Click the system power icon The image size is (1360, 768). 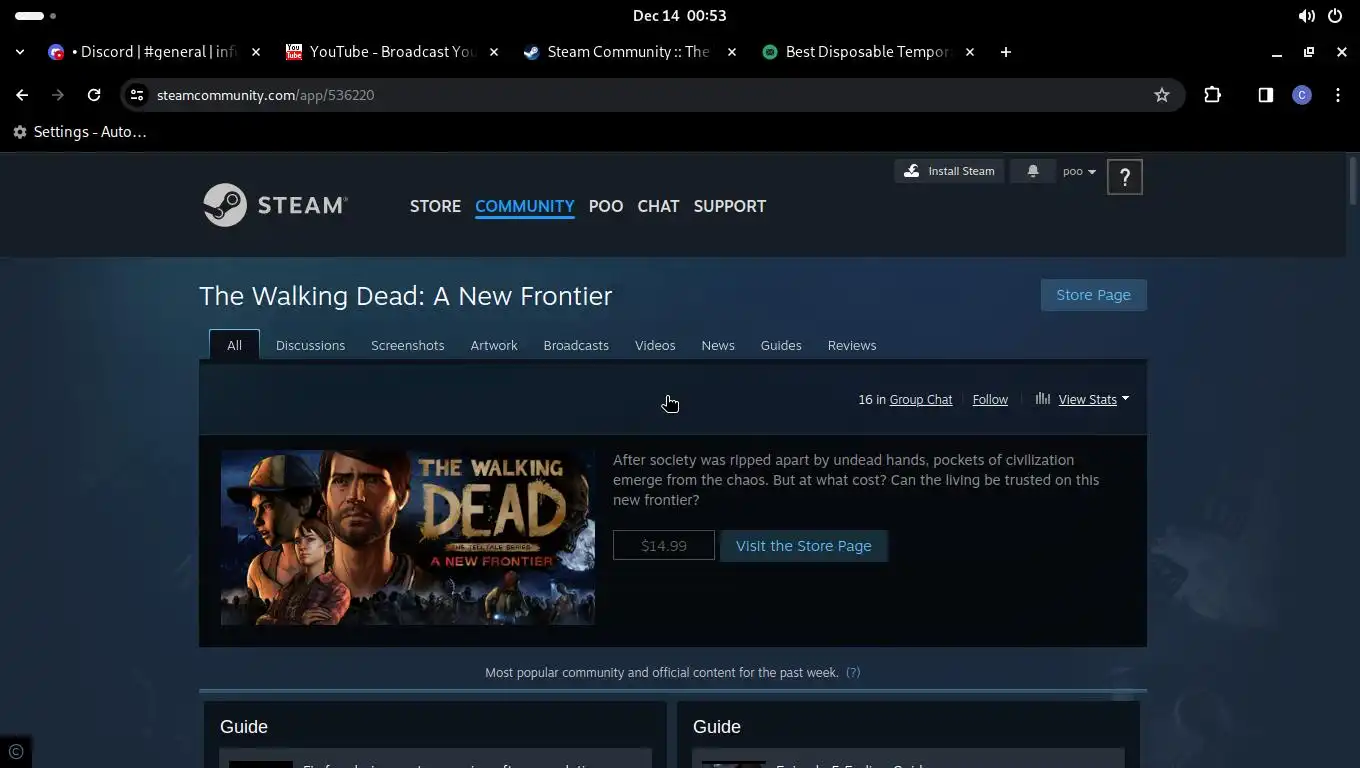1335,16
